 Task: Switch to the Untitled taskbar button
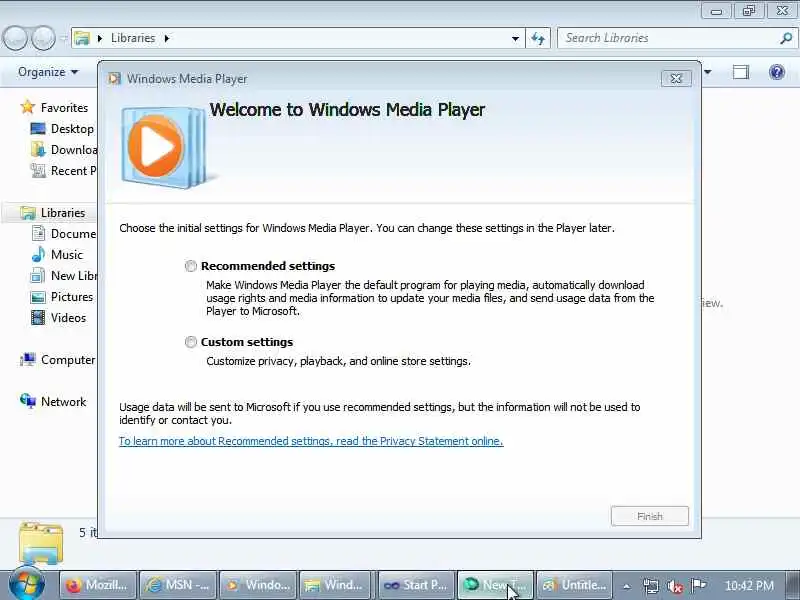(574, 585)
